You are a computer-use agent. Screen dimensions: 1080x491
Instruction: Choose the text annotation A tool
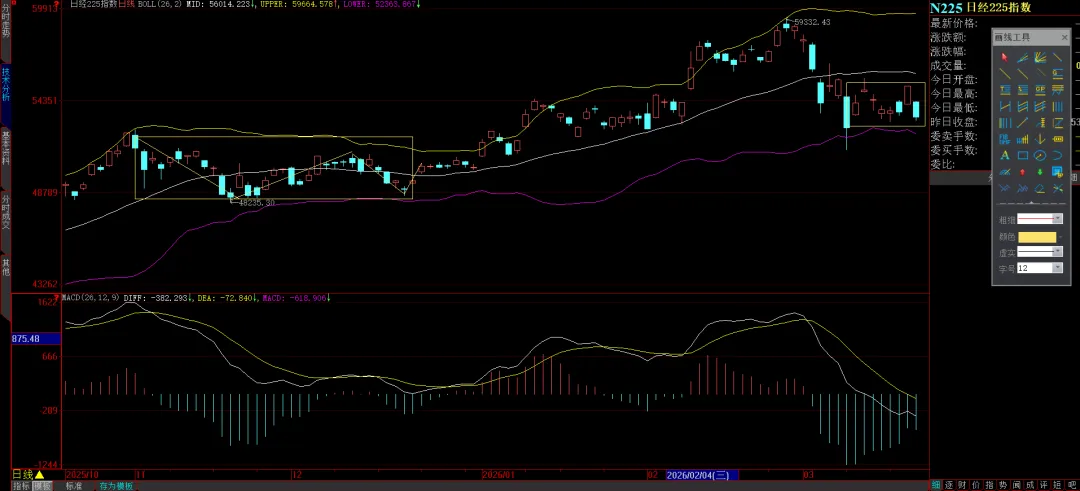1004,155
